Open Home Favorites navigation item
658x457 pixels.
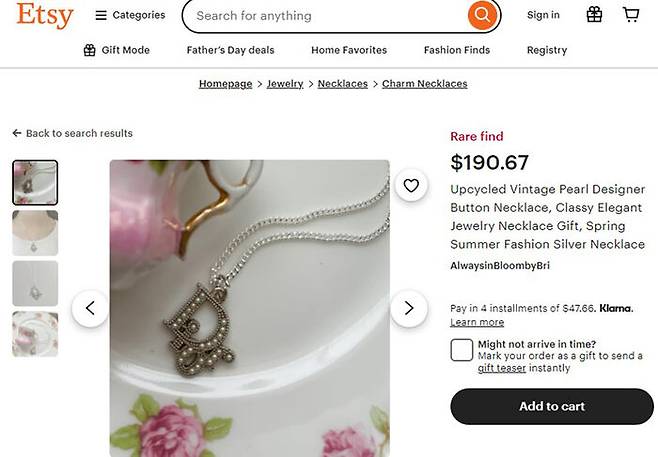pos(348,50)
